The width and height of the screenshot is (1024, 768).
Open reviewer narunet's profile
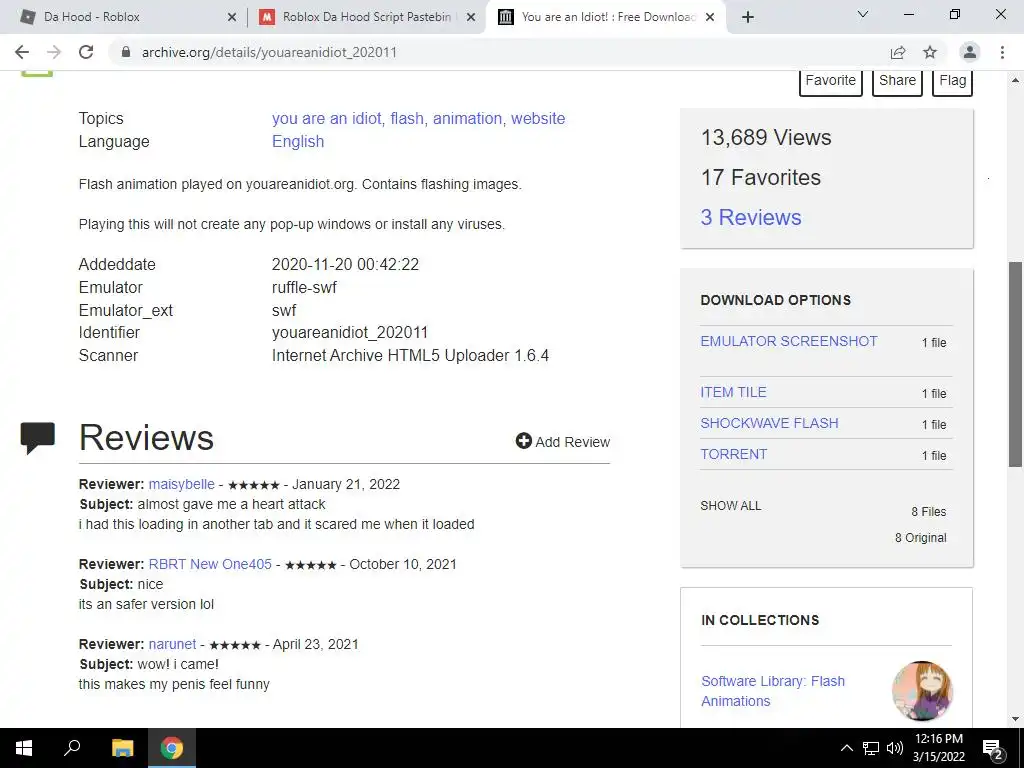click(172, 644)
